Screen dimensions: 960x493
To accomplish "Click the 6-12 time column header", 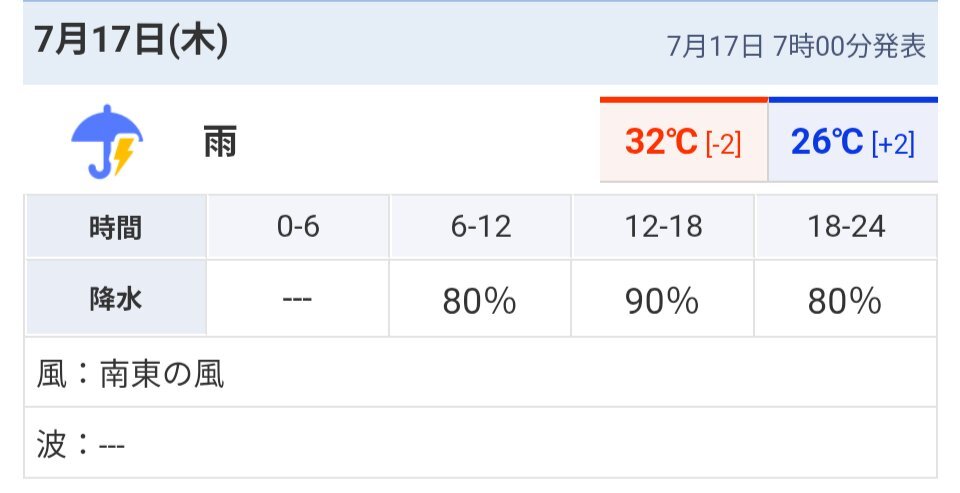I will (x=481, y=227).
